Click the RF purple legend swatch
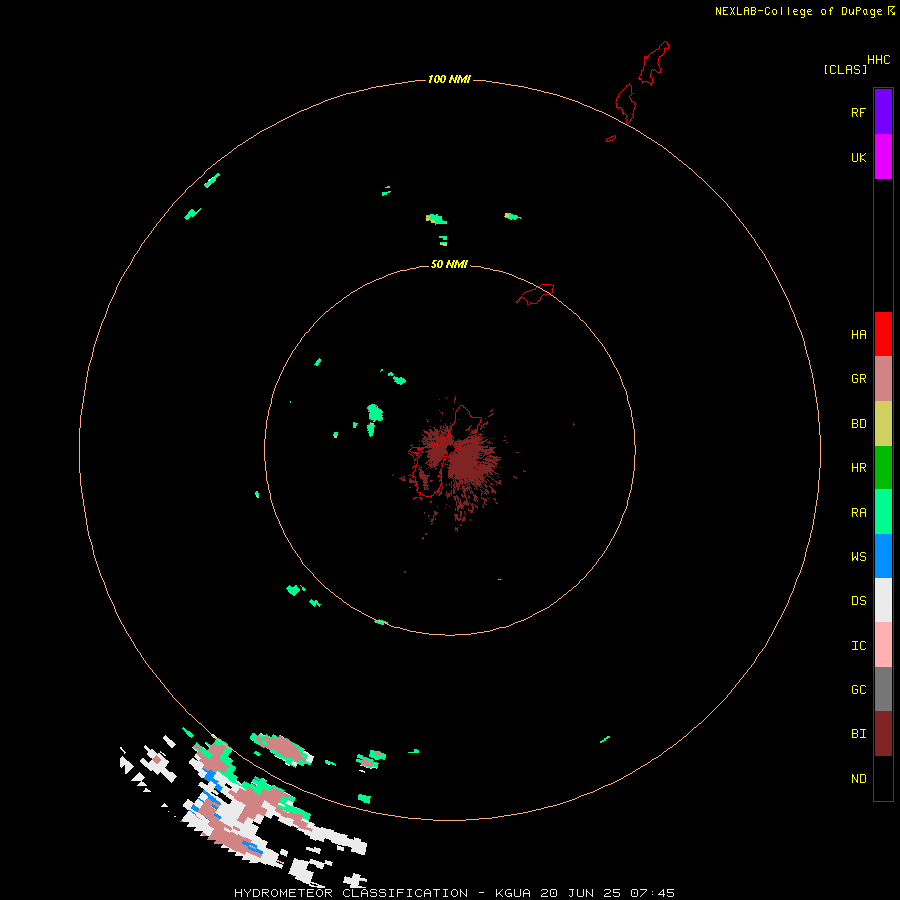The height and width of the screenshot is (900, 900). 883,111
